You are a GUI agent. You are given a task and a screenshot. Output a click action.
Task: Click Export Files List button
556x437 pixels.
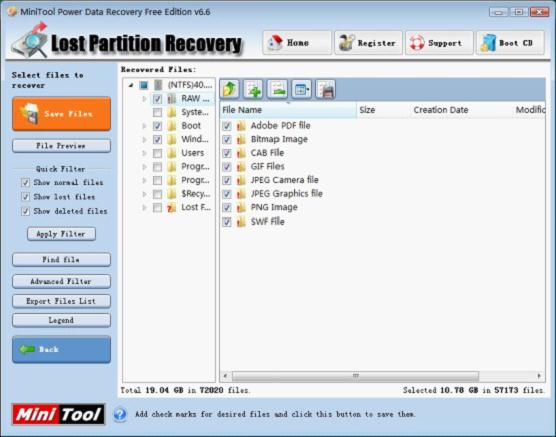click(61, 301)
